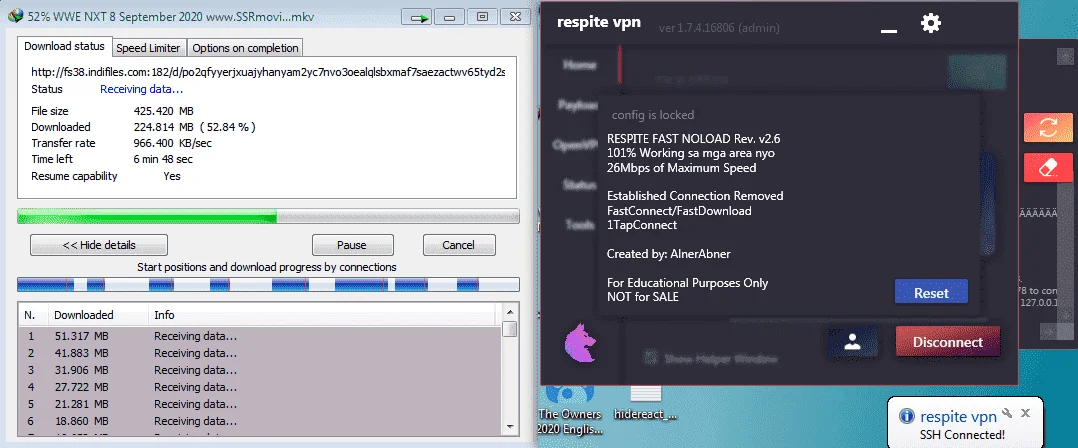Click config is locked text
The width and height of the screenshot is (1078, 448).
(x=653, y=115)
